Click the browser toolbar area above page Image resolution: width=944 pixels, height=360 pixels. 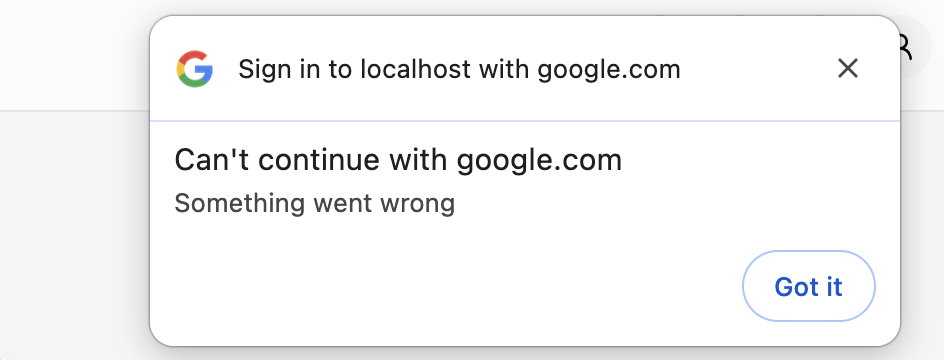click(72, 54)
